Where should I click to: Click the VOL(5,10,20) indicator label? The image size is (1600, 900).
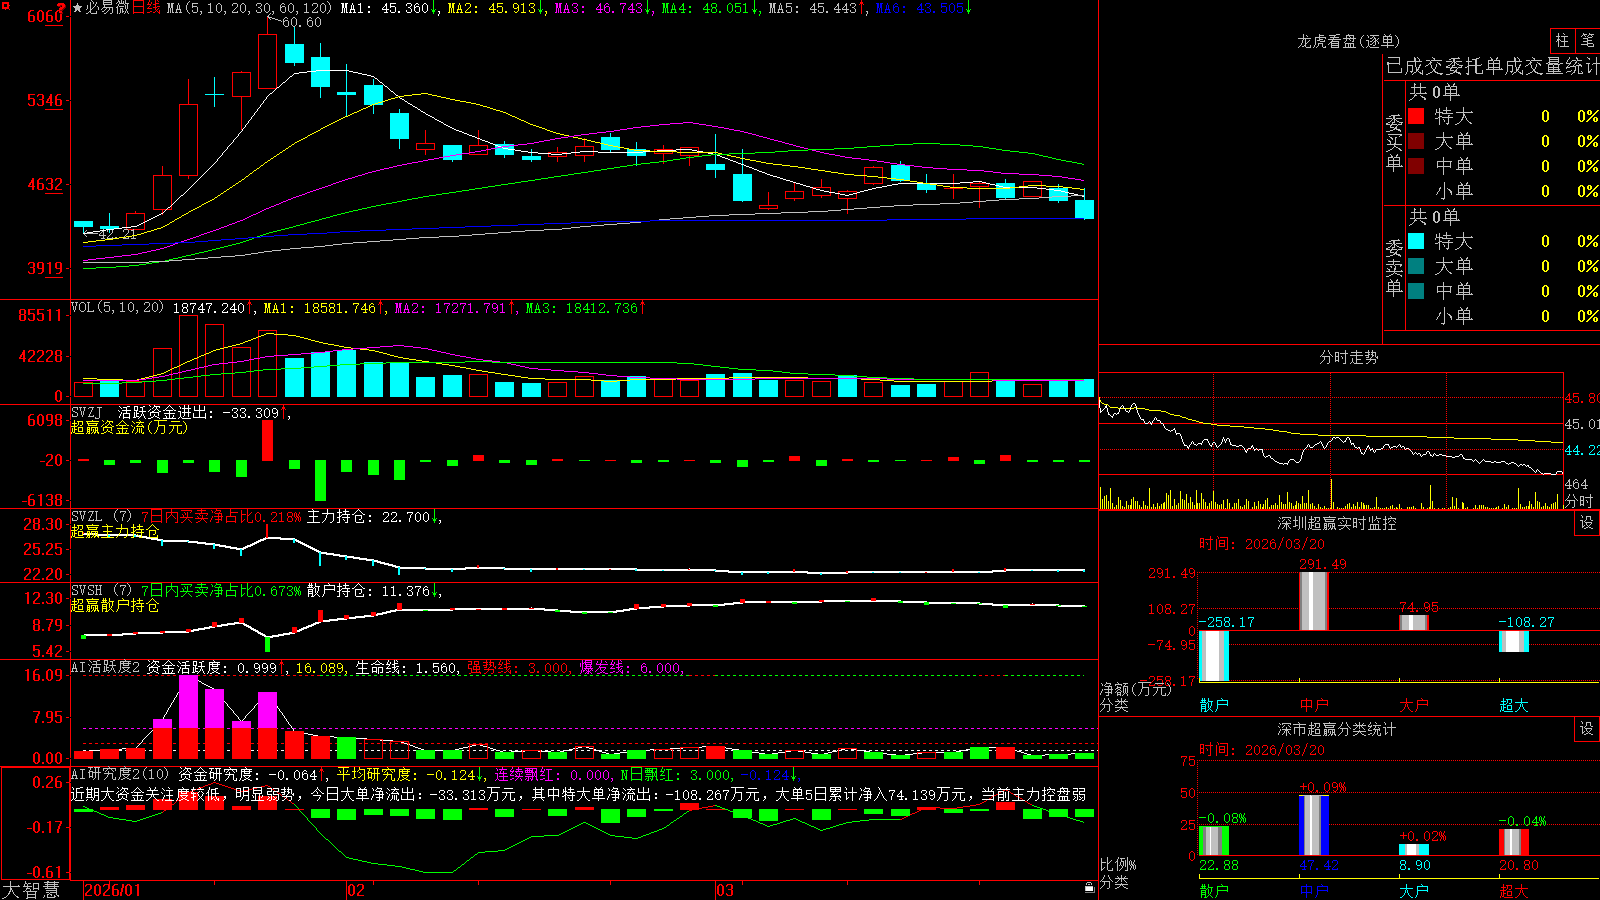coord(117,308)
